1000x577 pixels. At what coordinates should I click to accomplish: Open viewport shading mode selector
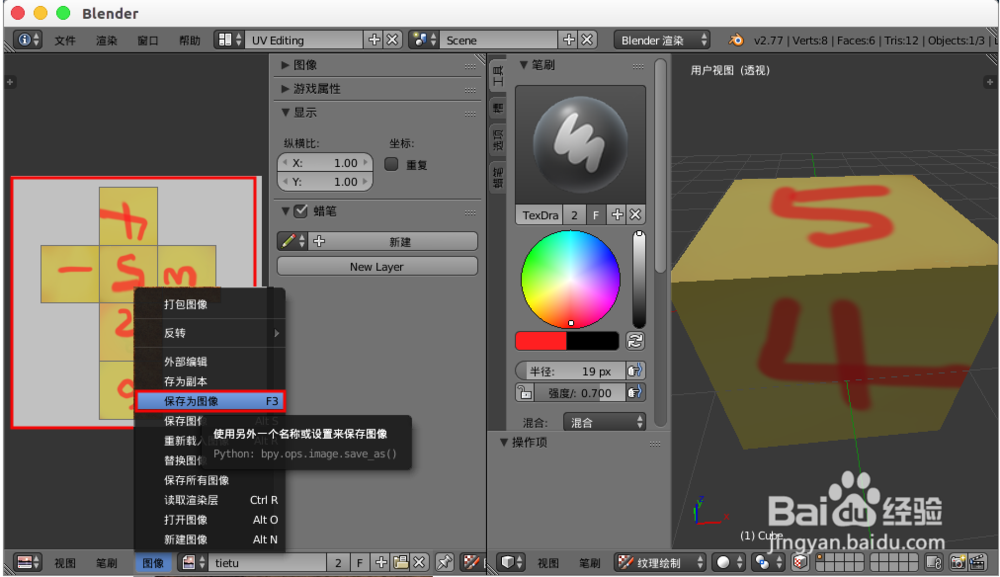pos(729,562)
